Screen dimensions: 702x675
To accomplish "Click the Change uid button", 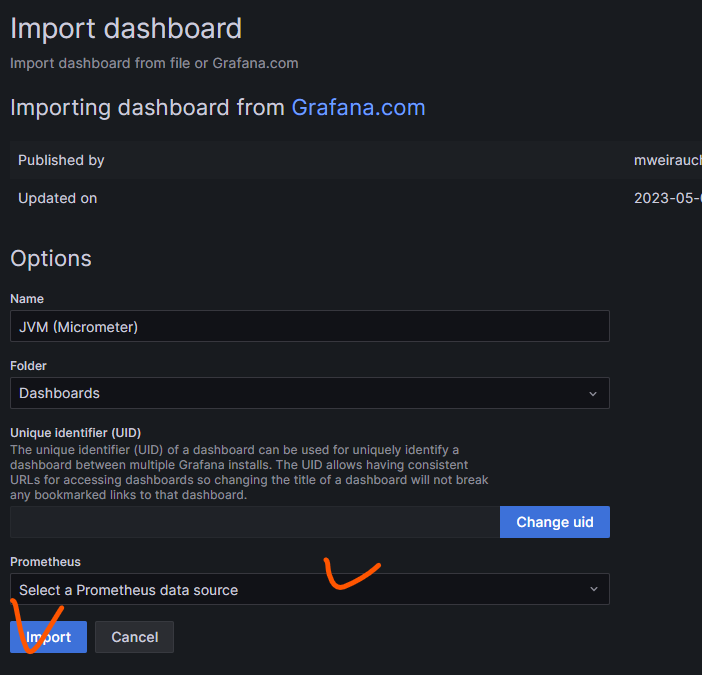I will [x=555, y=522].
